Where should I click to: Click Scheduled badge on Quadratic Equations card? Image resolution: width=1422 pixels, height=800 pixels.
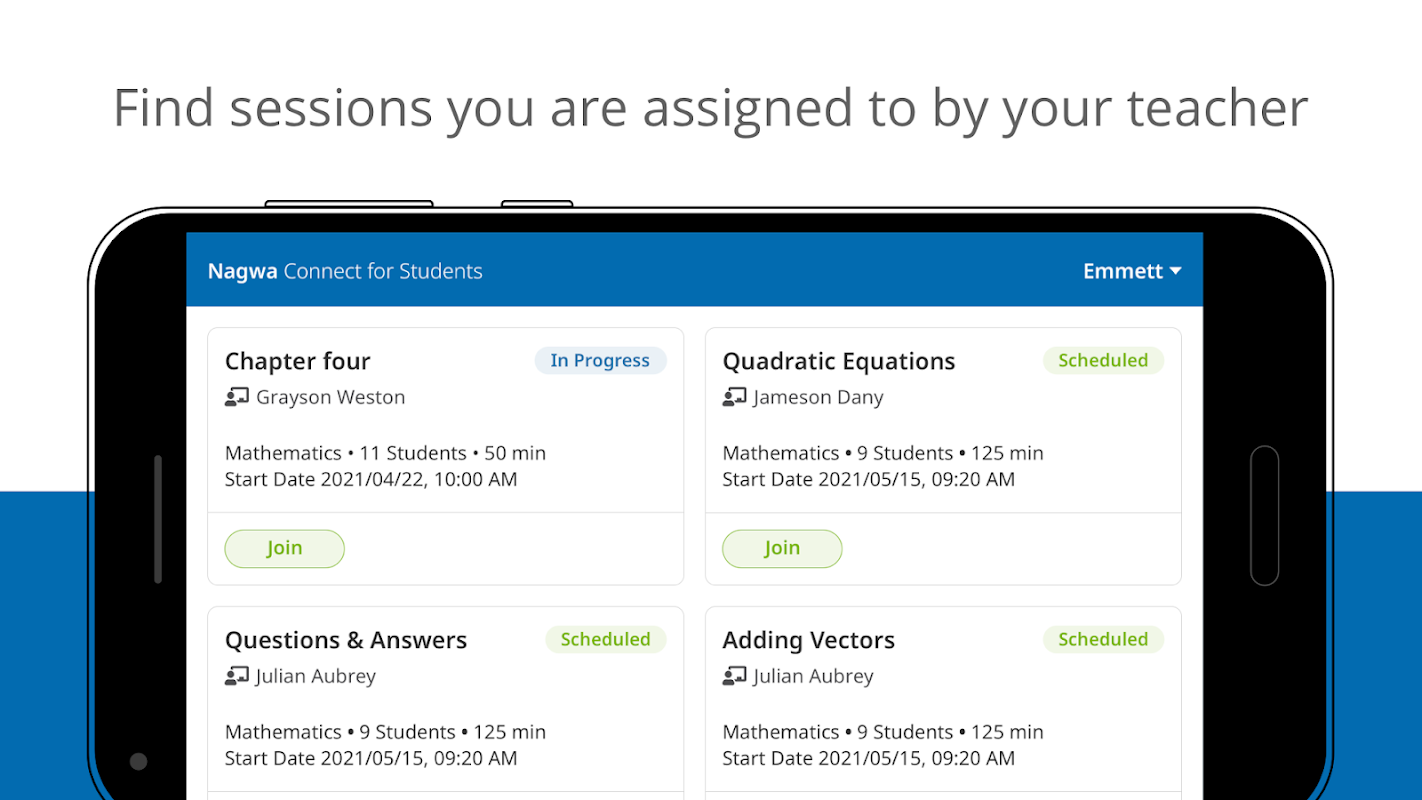click(x=1103, y=360)
